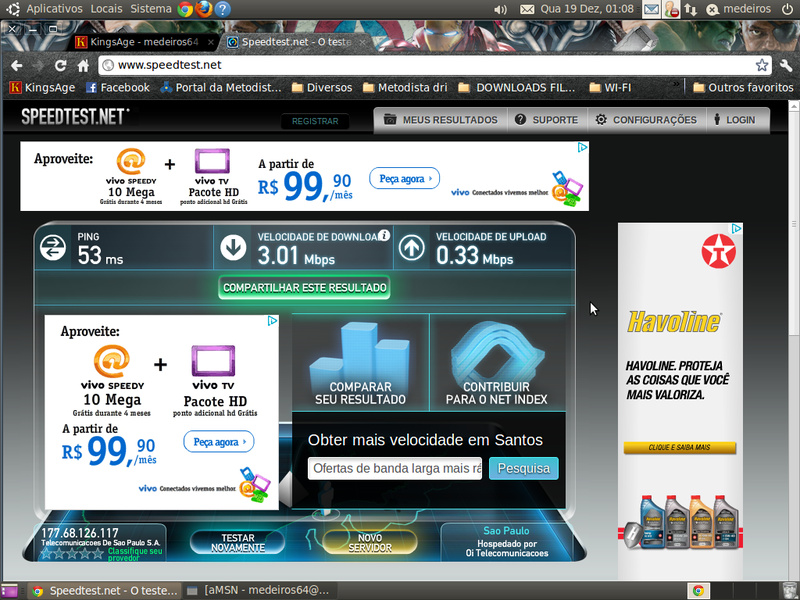Click the Chrome icon in bottom tray
The image size is (800, 600).
(x=698, y=591)
